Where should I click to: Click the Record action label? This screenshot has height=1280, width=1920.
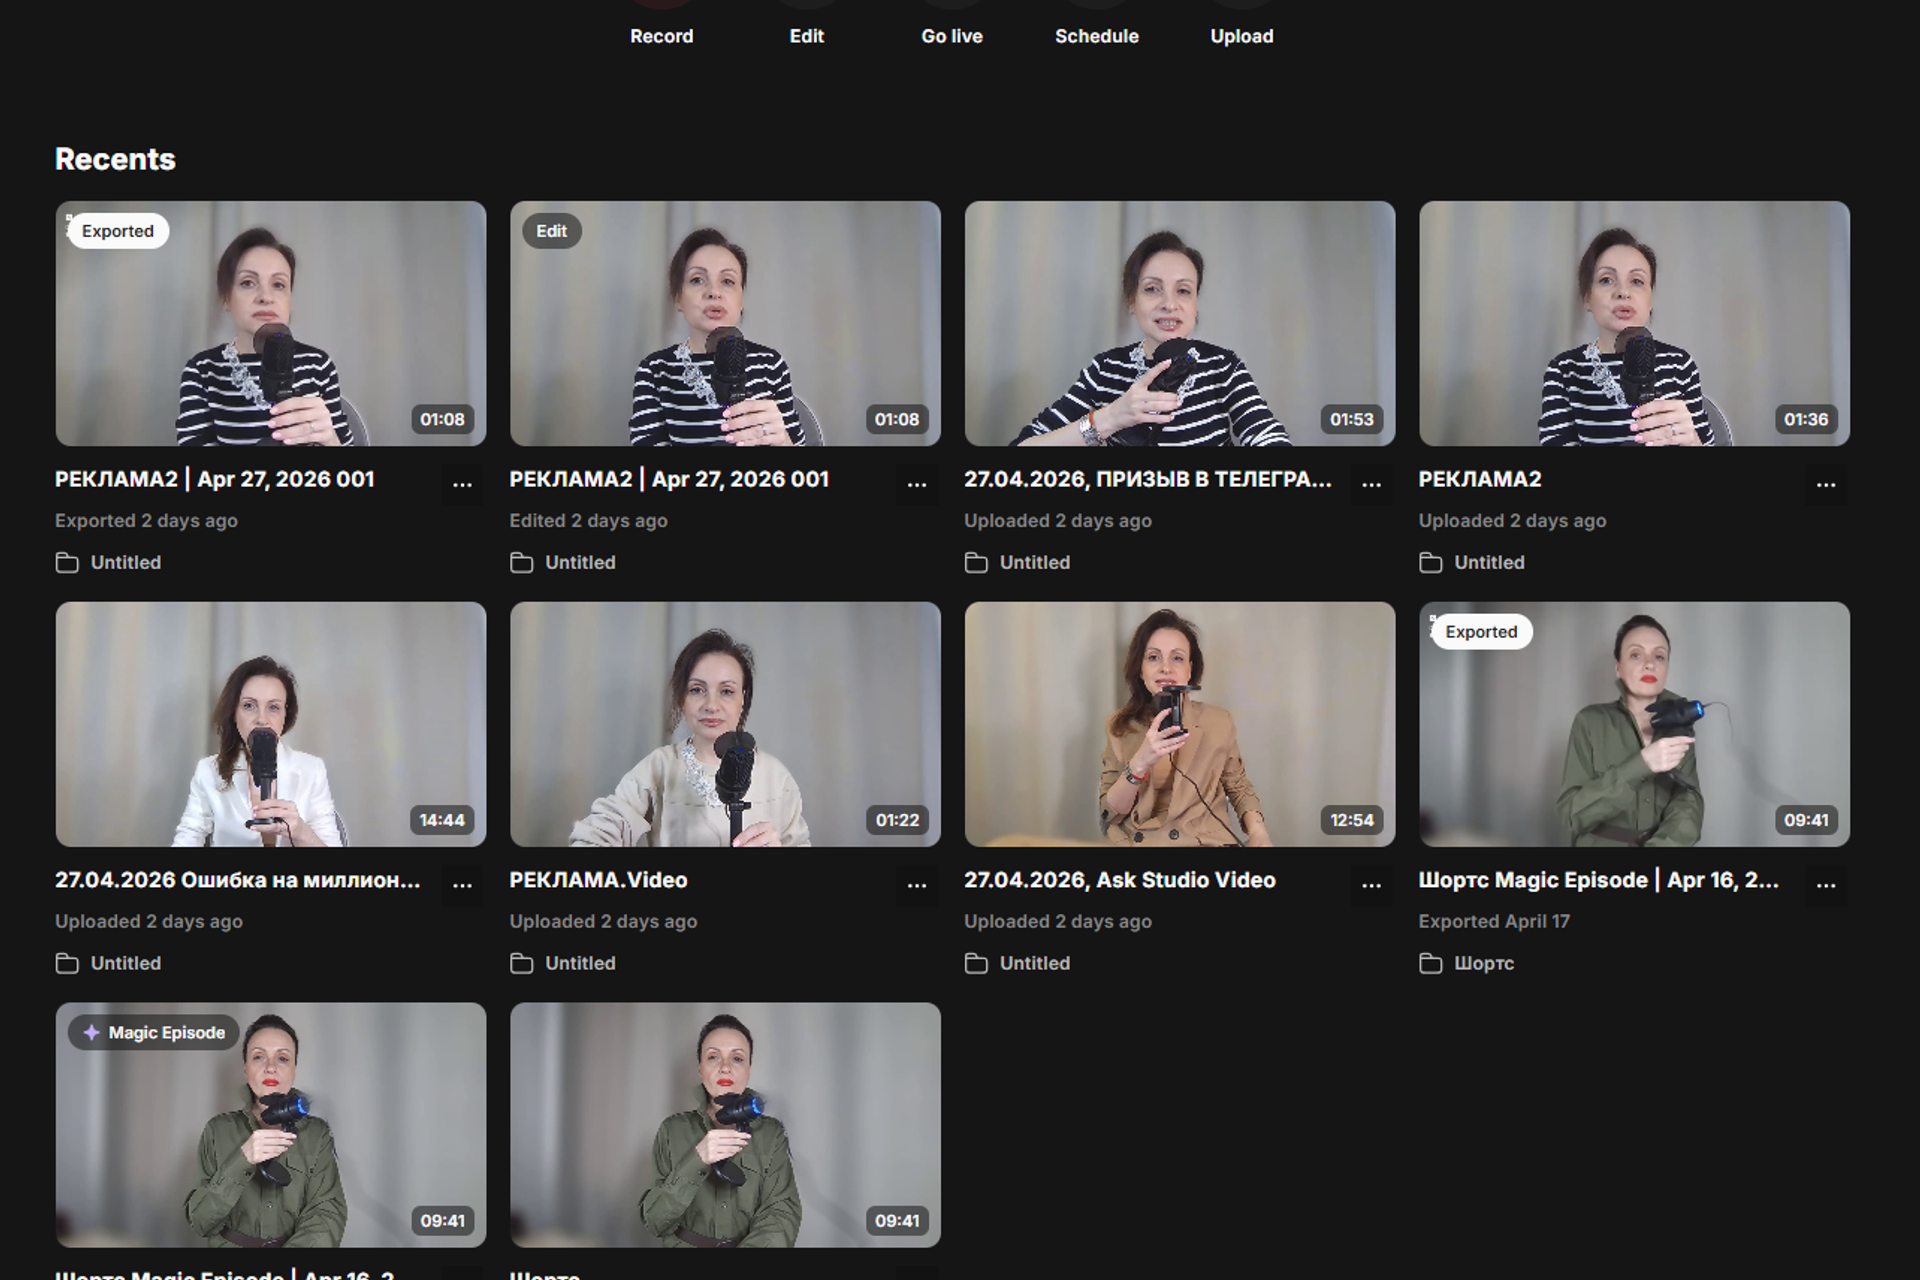tap(661, 36)
